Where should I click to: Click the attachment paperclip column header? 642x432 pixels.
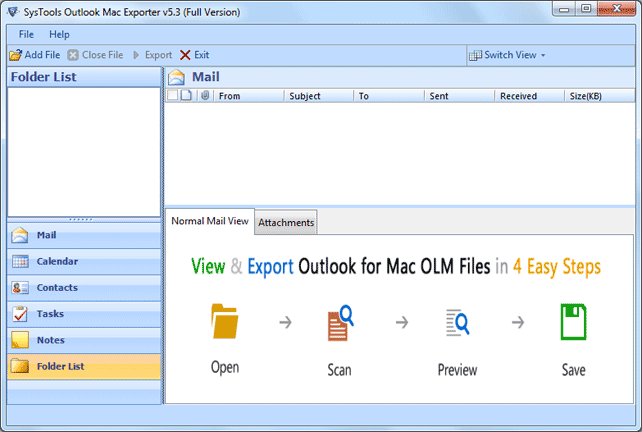[204, 96]
